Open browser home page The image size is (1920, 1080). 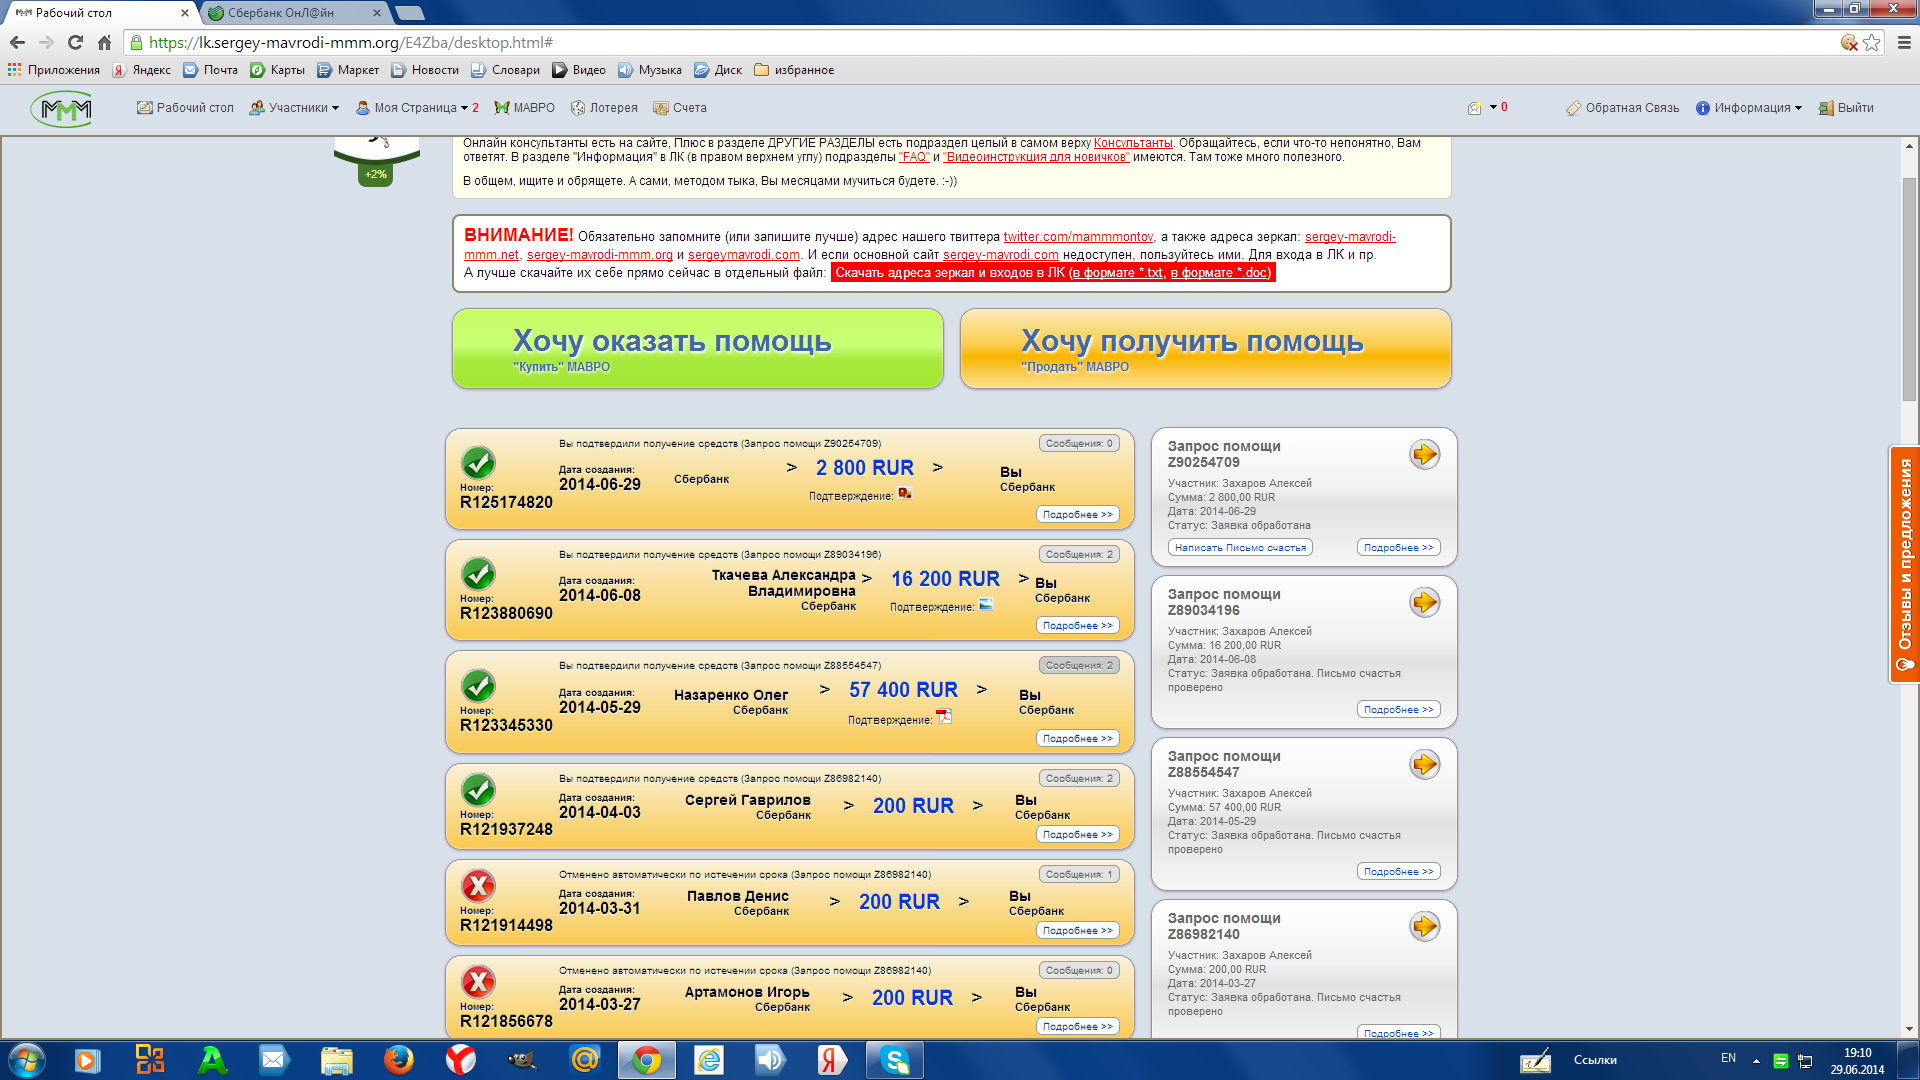coord(104,42)
